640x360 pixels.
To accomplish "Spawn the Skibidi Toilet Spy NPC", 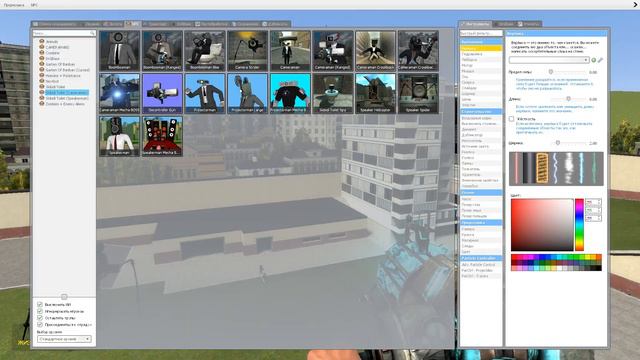I will point(333,93).
